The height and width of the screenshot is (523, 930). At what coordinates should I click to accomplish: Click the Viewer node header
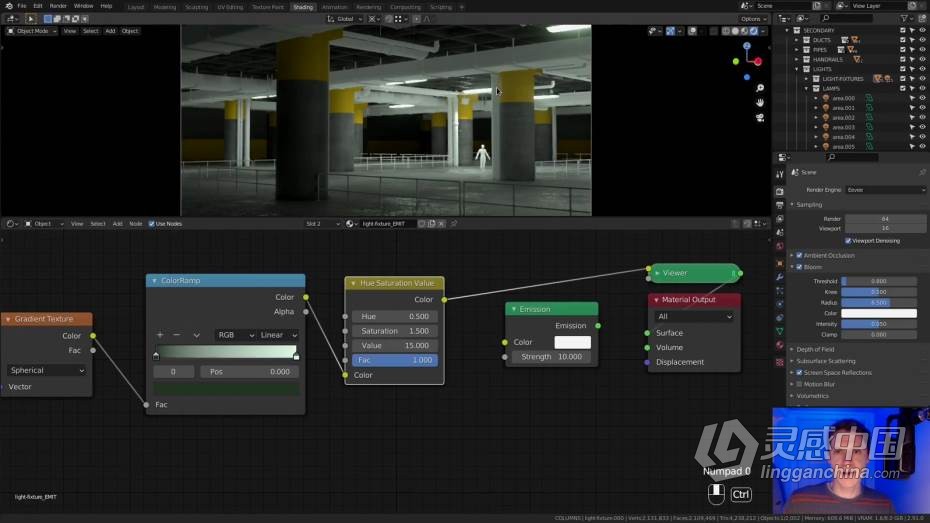[695, 273]
